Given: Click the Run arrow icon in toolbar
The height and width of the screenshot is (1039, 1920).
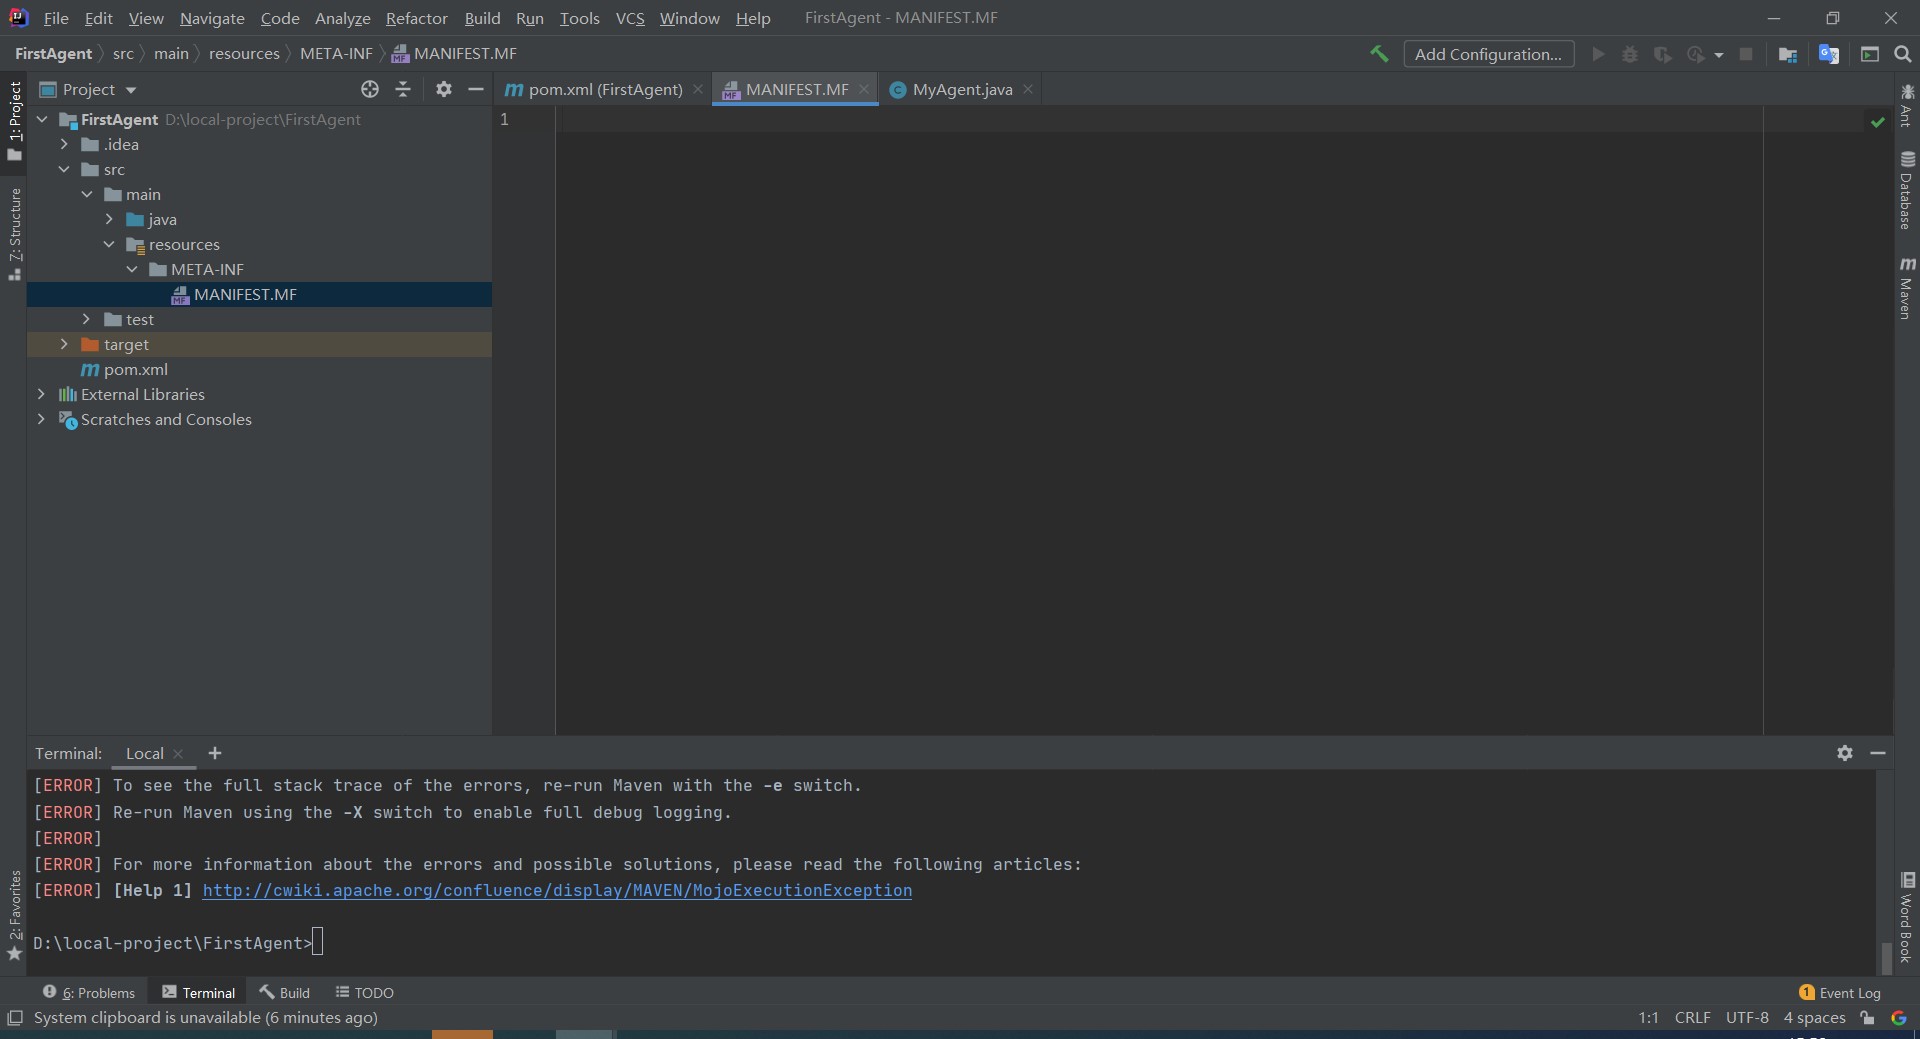Looking at the screenshot, I should click(1598, 54).
